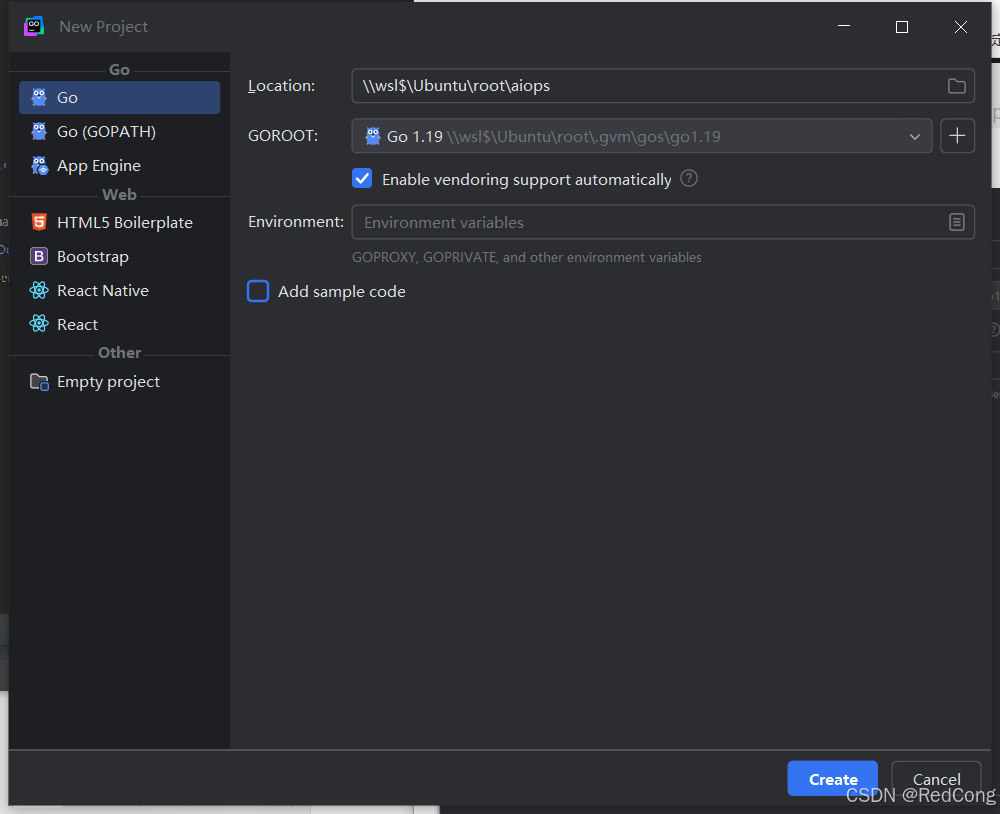Click the Location label
This screenshot has height=814, width=1000.
click(281, 85)
